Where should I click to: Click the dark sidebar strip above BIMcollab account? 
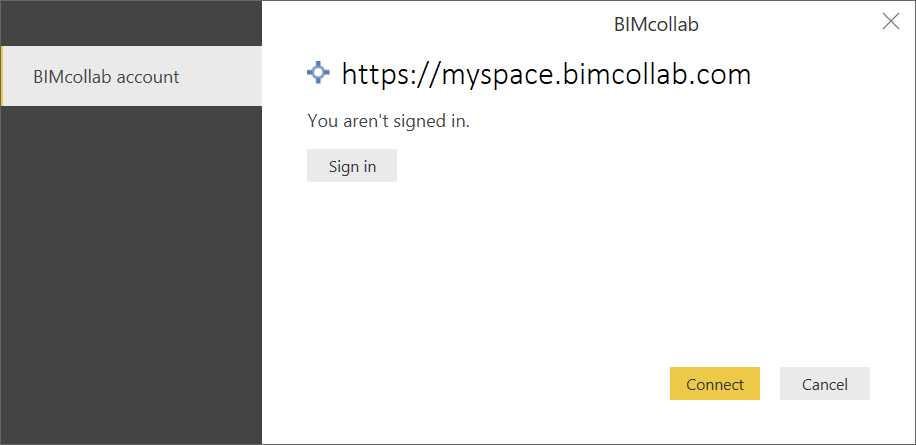[131, 23]
